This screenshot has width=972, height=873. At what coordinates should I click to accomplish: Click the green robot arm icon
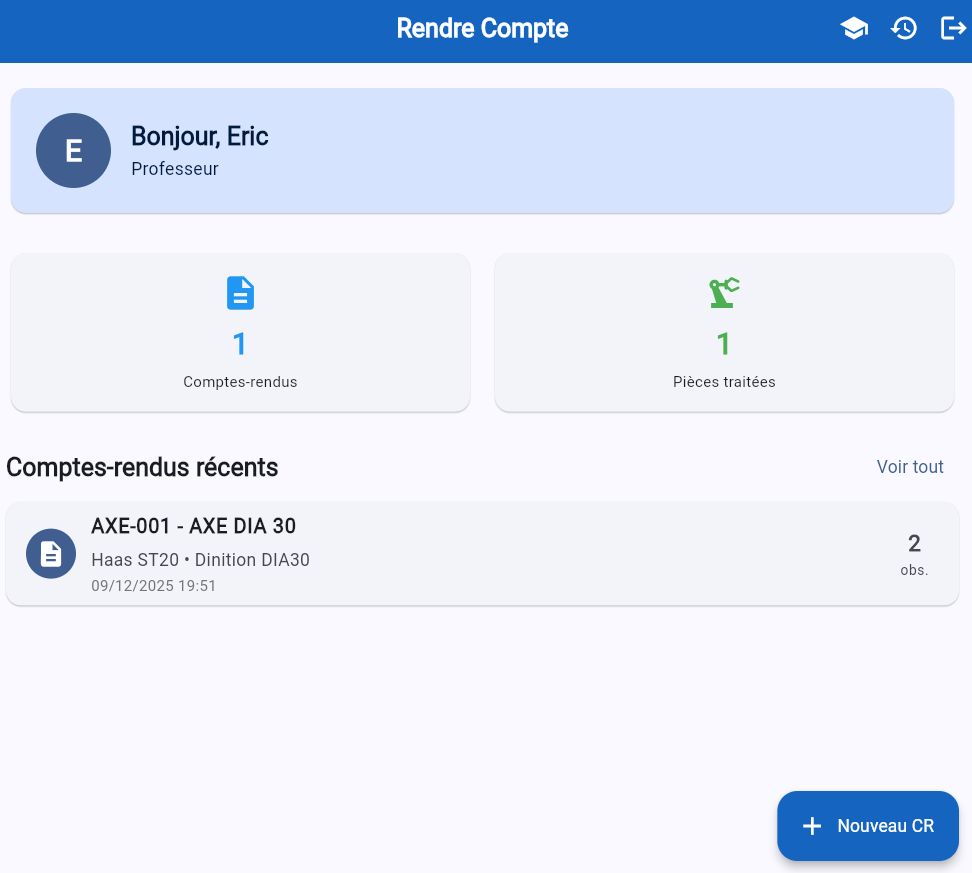pyautogui.click(x=724, y=293)
